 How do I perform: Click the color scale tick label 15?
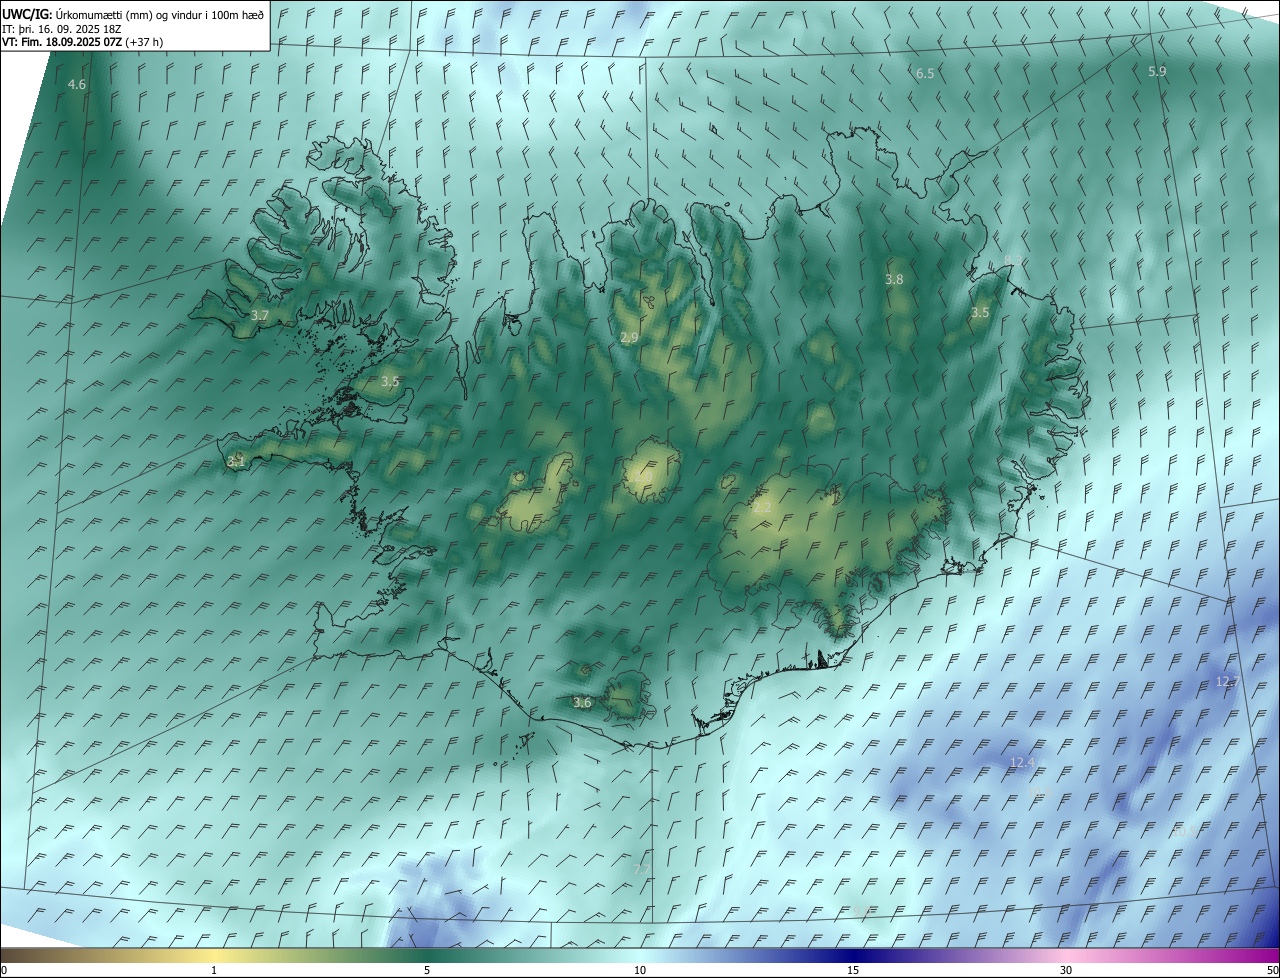[853, 970]
